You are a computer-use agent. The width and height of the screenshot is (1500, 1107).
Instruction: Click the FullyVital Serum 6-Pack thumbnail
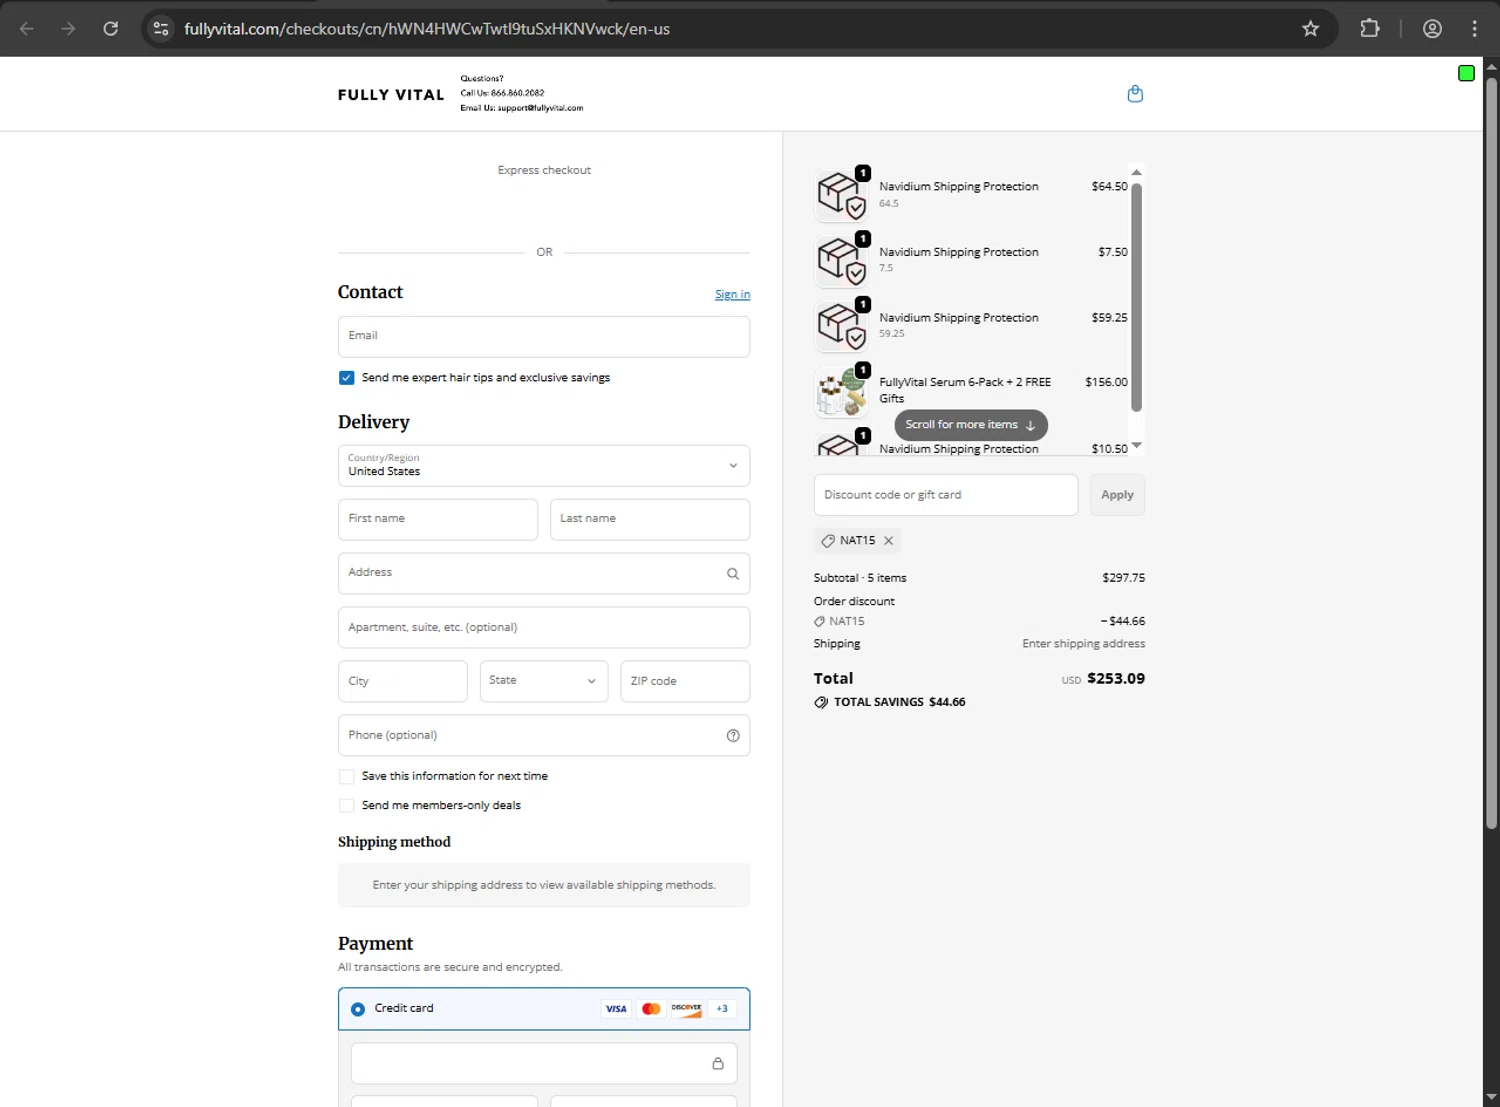[x=841, y=392]
